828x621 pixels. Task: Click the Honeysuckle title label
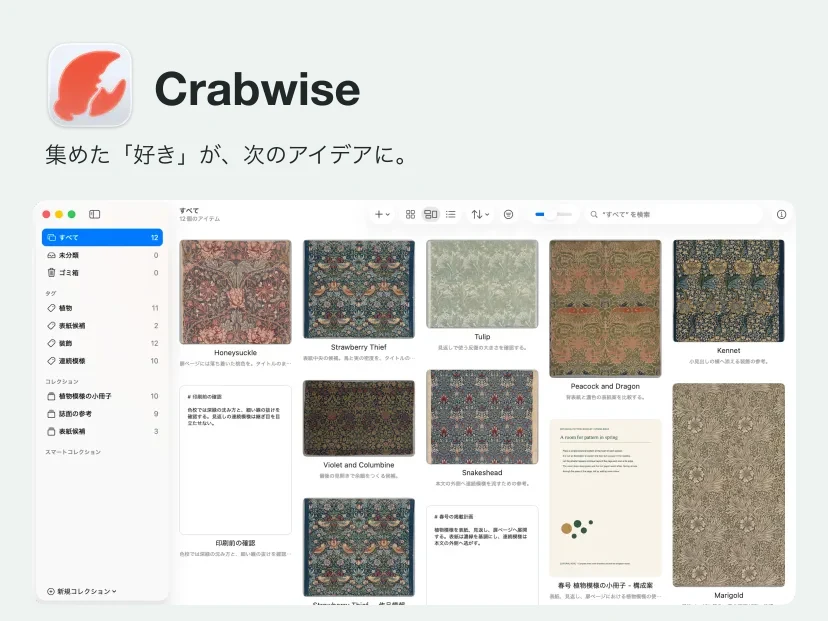tap(236, 353)
